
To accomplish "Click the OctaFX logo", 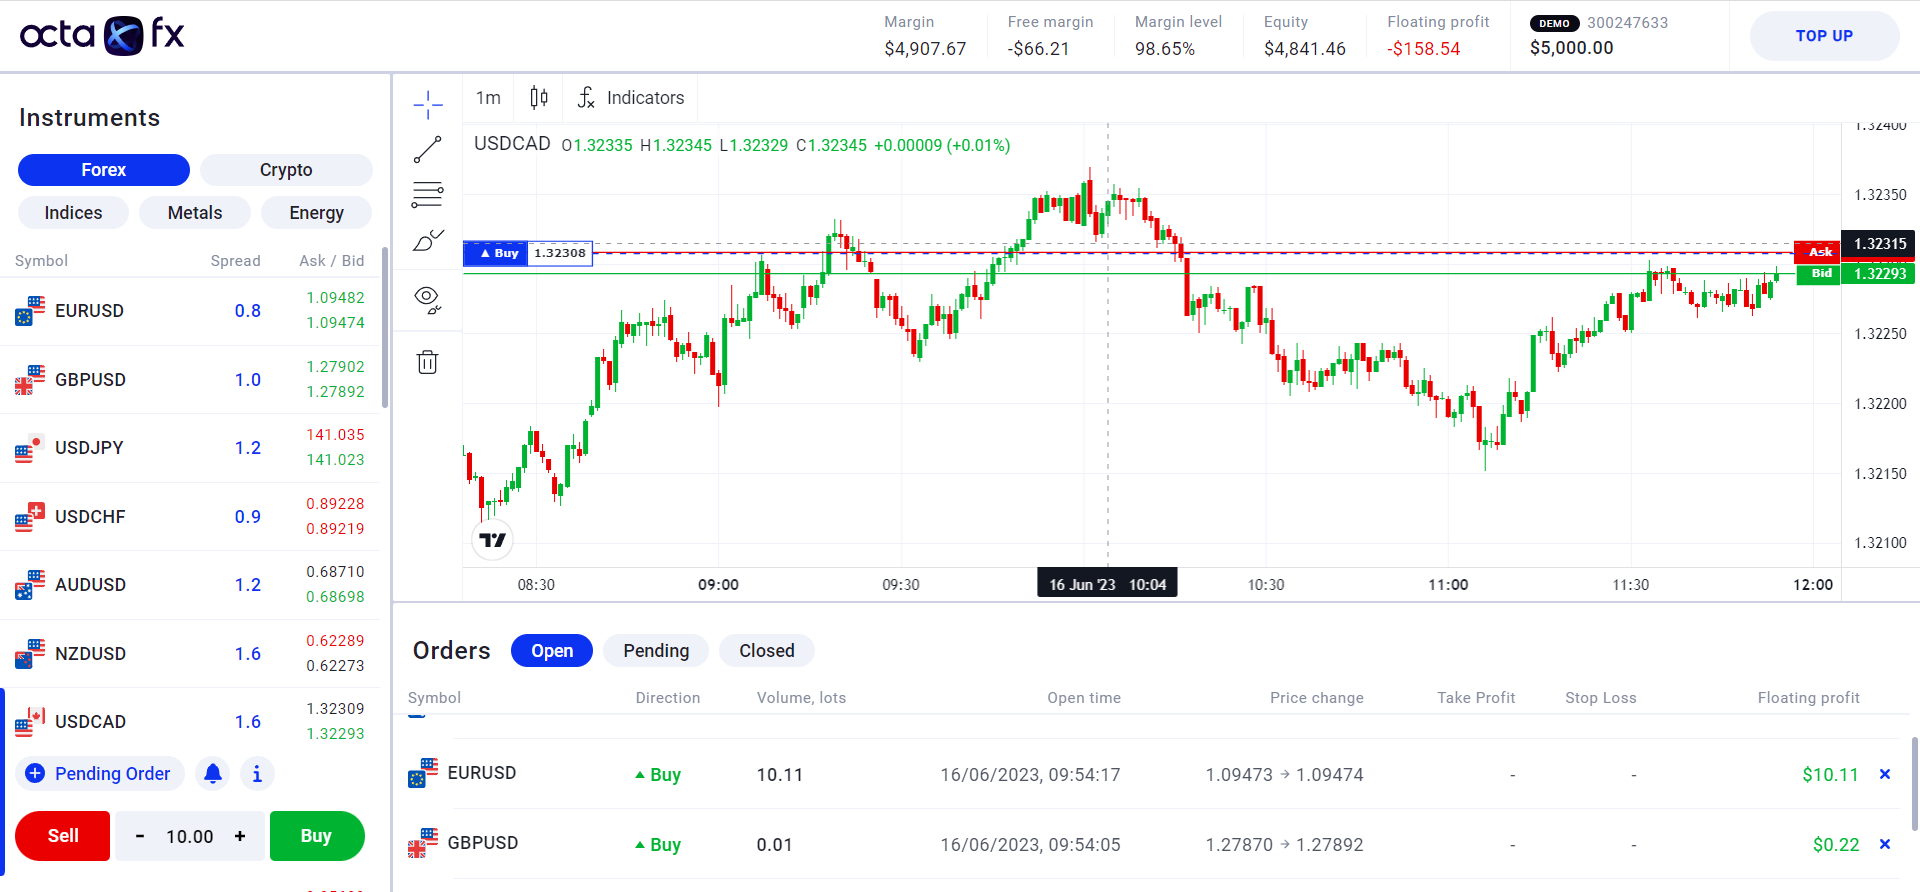I will (x=102, y=35).
